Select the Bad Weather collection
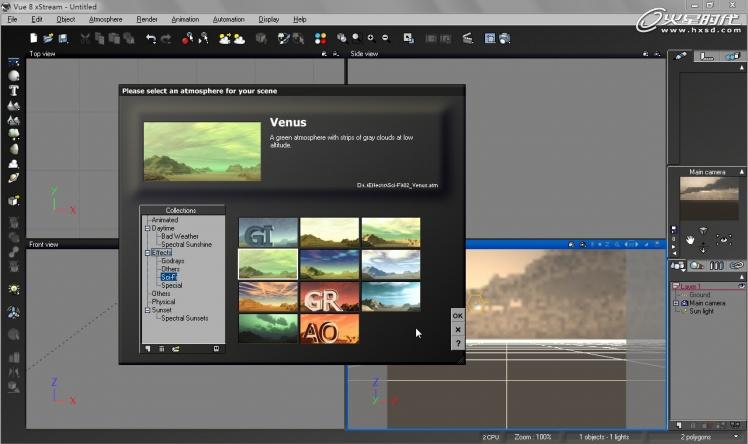This screenshot has height=444, width=748. coord(180,236)
